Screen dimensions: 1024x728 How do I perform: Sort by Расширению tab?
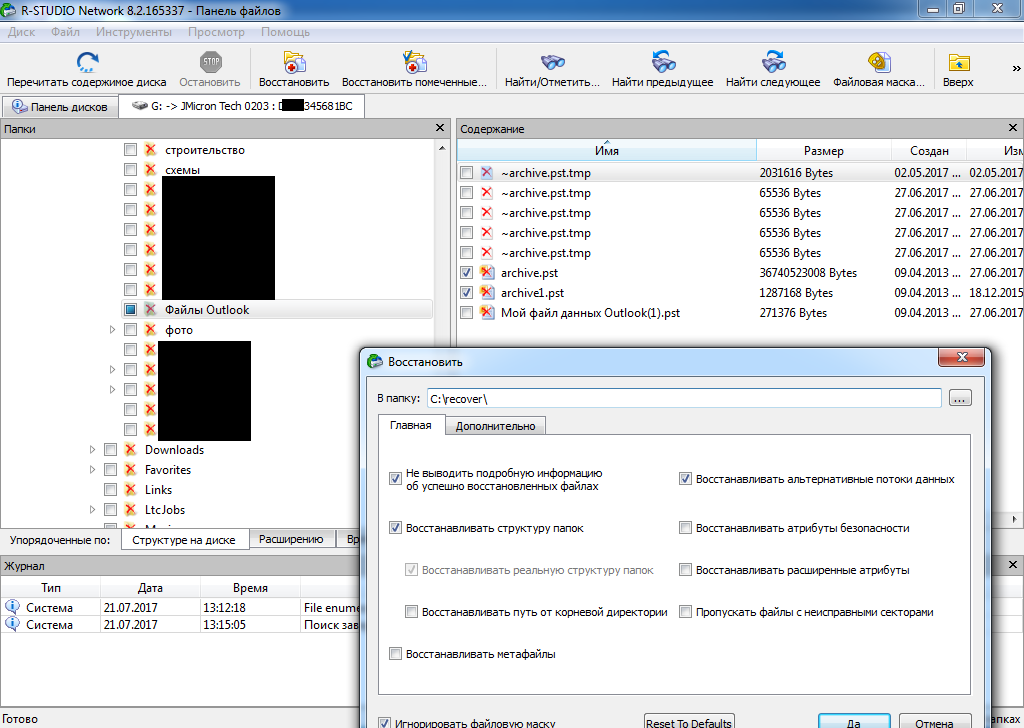291,539
